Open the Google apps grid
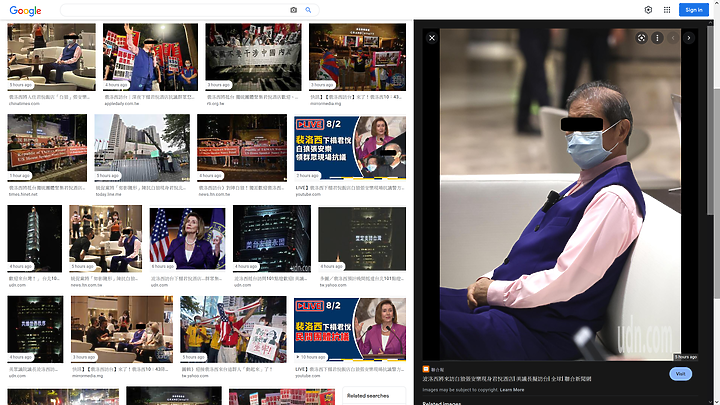 point(667,10)
